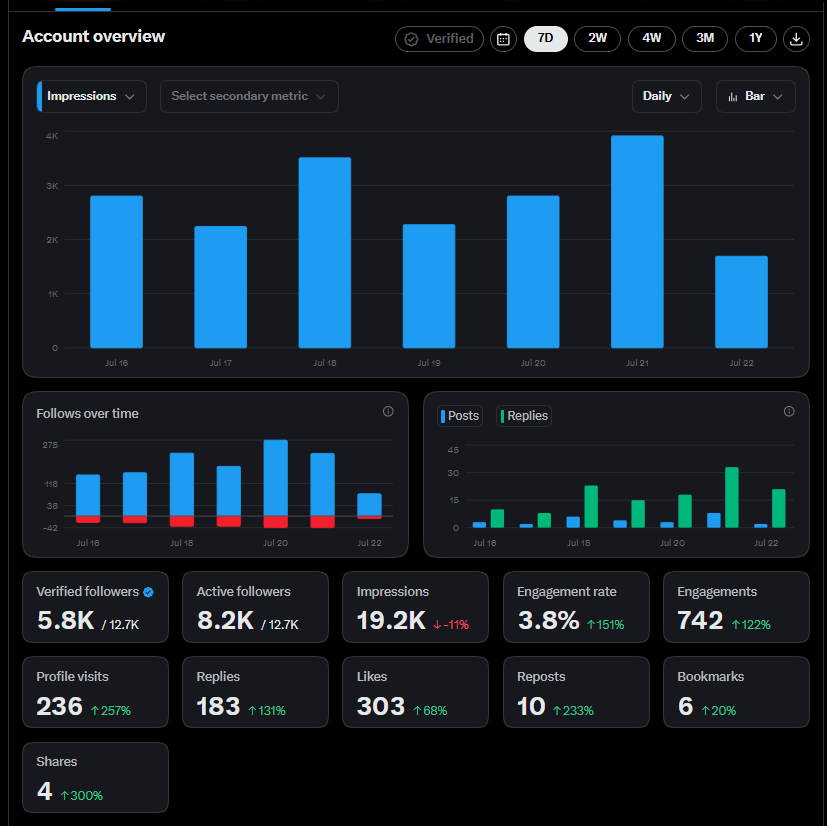Image resolution: width=827 pixels, height=826 pixels.
Task: Click the Jul 20 label under impressions chart
Action: click(533, 363)
